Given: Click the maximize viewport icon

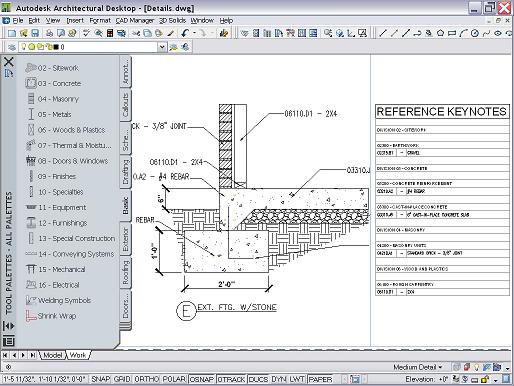Looking at the screenshot, I should [x=355, y=379].
